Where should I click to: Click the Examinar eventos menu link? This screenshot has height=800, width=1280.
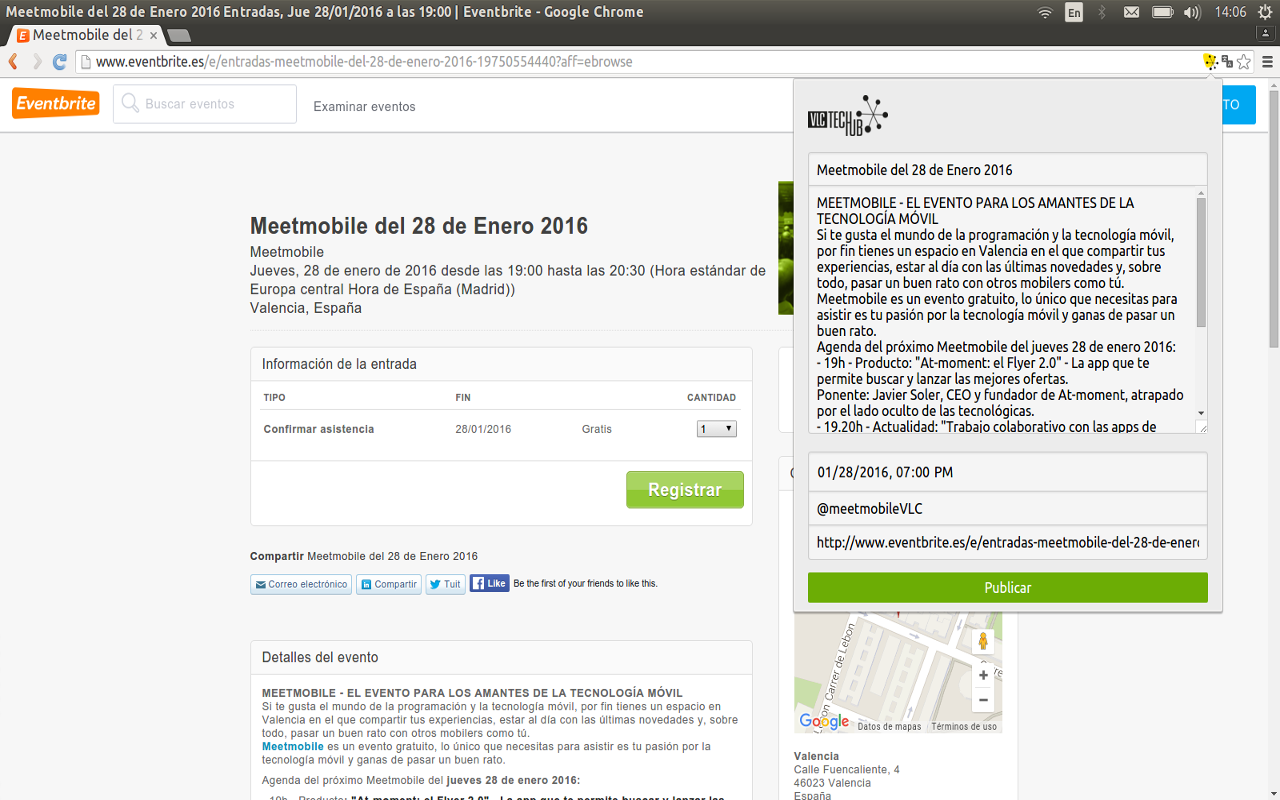tap(364, 107)
